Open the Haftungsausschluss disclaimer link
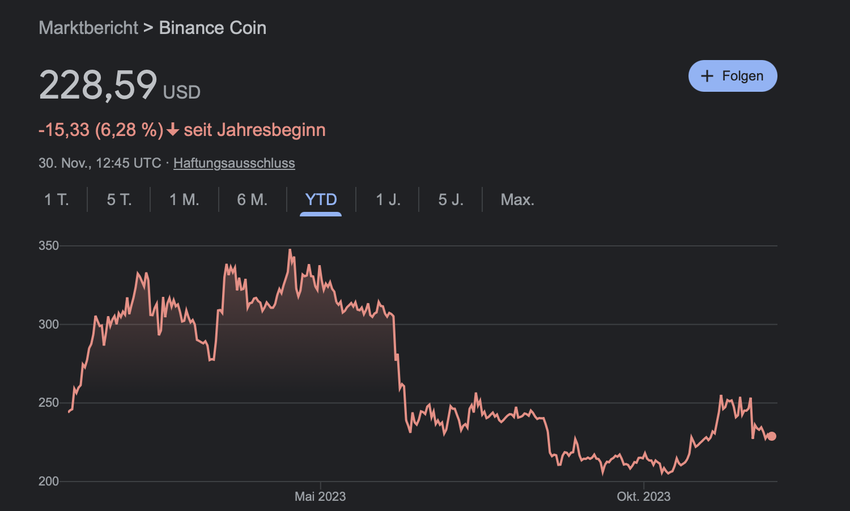The width and height of the screenshot is (850, 511). pyautogui.click(x=234, y=162)
